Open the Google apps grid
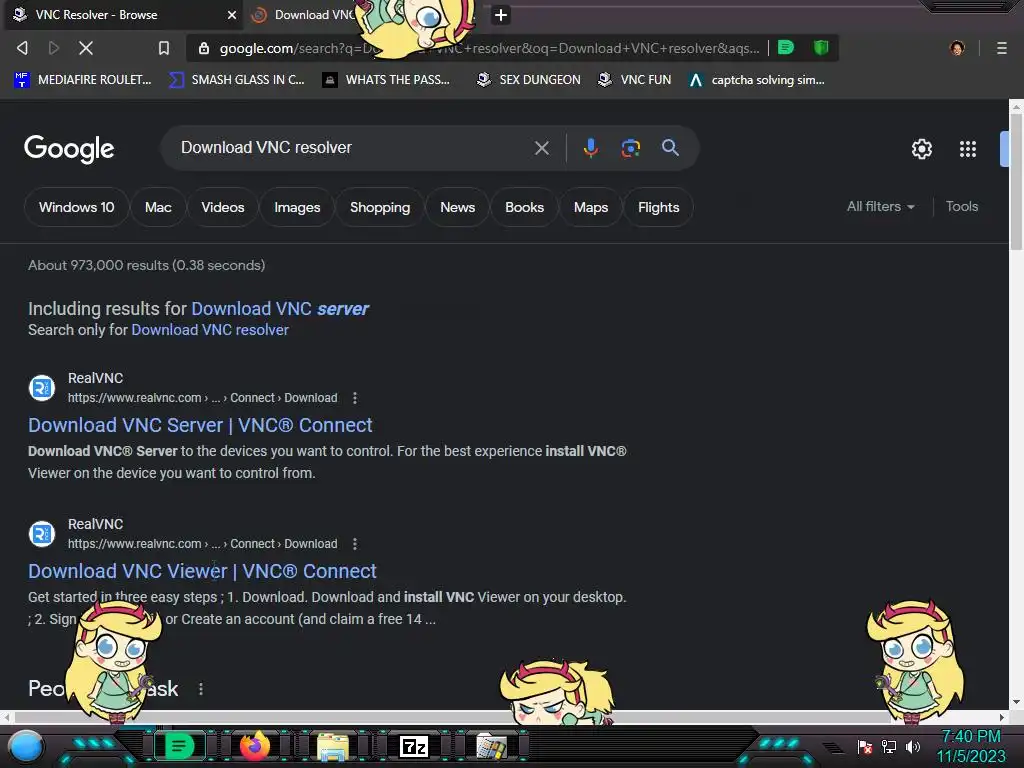This screenshot has width=1024, height=768. (968, 149)
